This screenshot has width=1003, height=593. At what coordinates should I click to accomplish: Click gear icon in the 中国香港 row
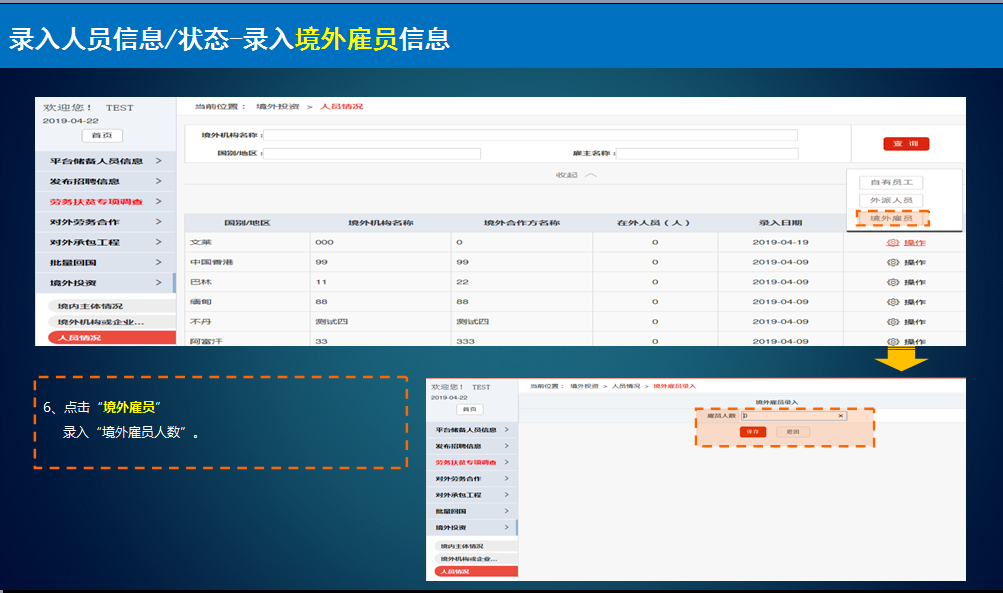coord(892,262)
